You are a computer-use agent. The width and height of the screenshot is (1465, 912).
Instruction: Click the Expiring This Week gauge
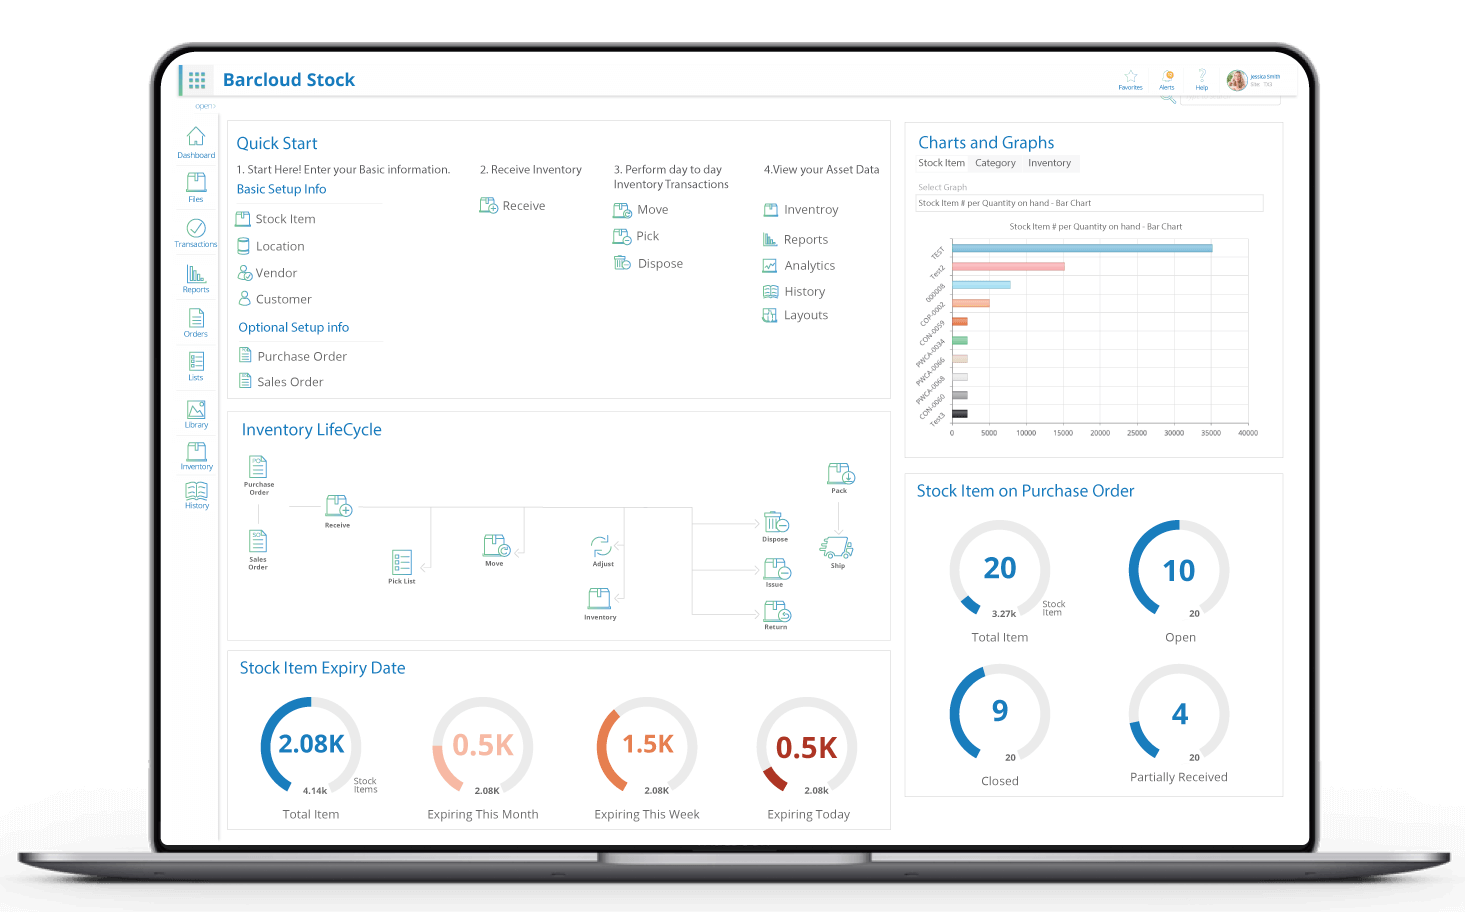pyautogui.click(x=647, y=746)
